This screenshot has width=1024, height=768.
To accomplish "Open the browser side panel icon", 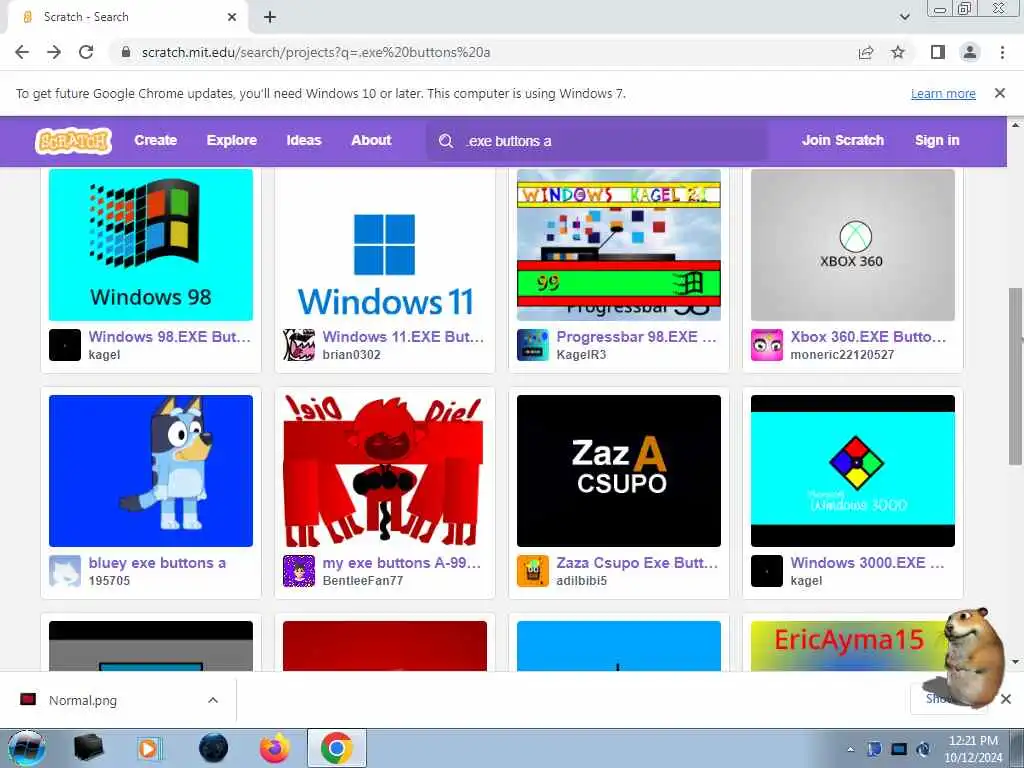I will tap(938, 52).
